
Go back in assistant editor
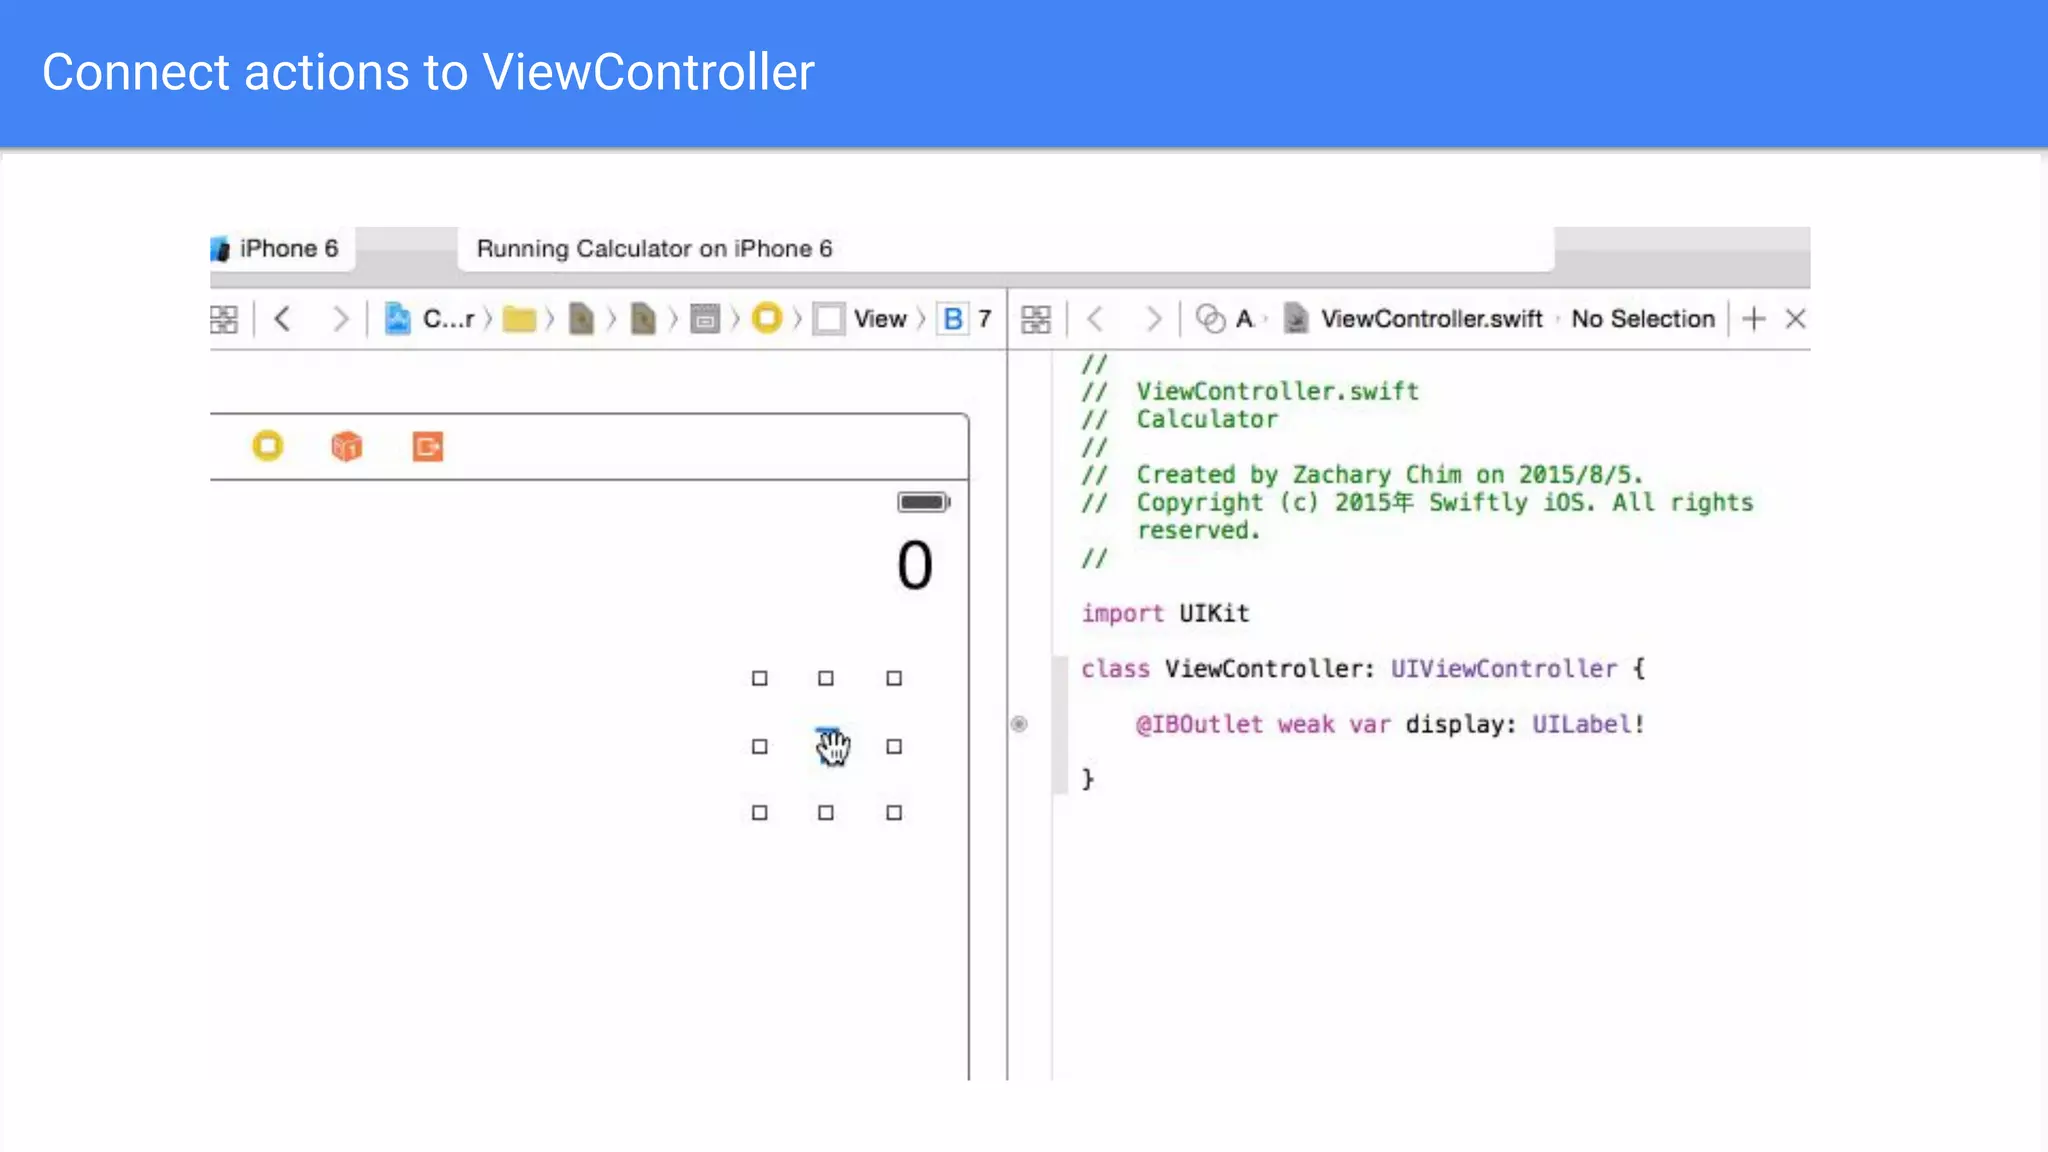tap(1096, 319)
